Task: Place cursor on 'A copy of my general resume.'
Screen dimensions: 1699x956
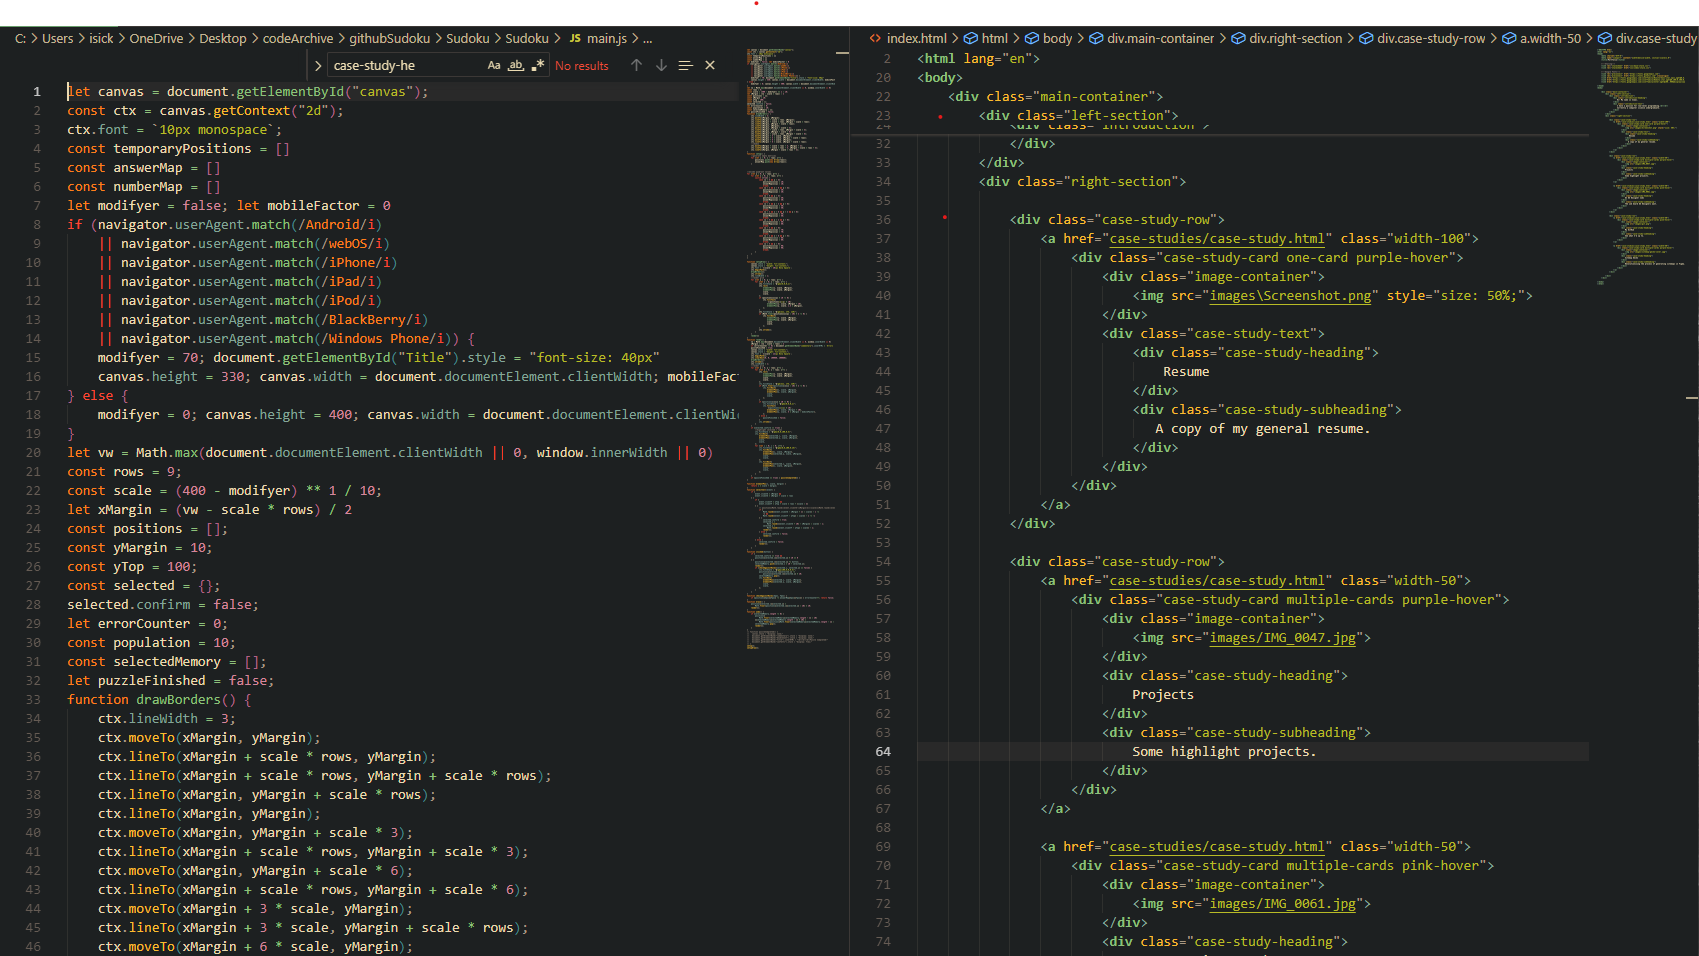Action: (1262, 428)
